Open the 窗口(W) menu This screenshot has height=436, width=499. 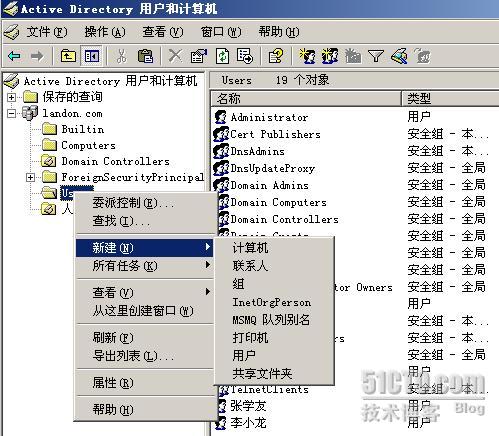(221, 32)
